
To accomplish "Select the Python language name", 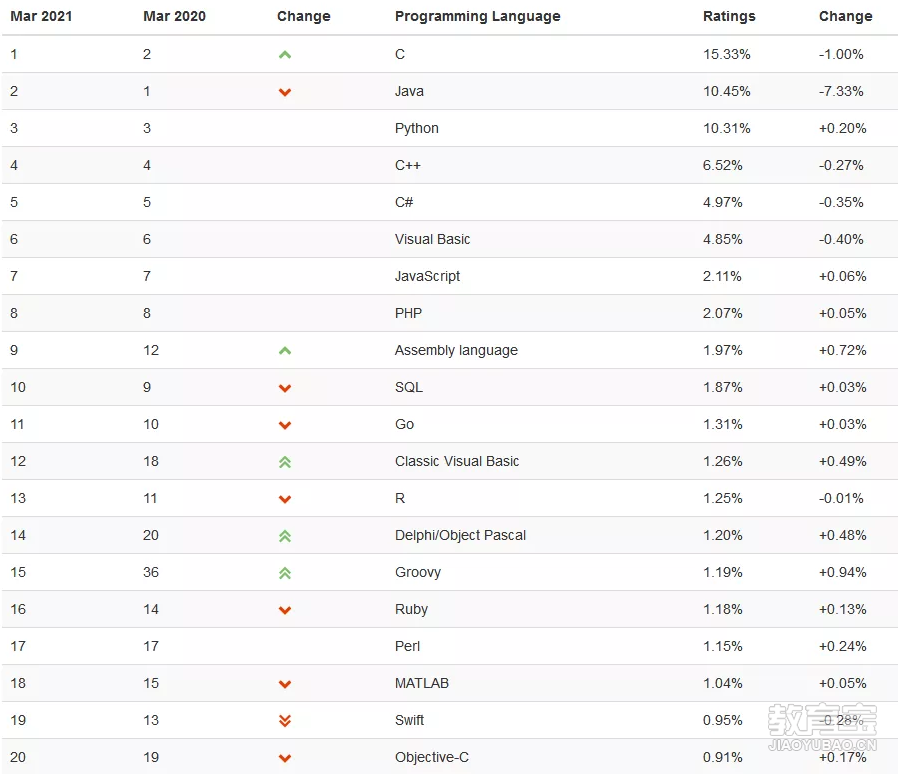I will point(416,128).
